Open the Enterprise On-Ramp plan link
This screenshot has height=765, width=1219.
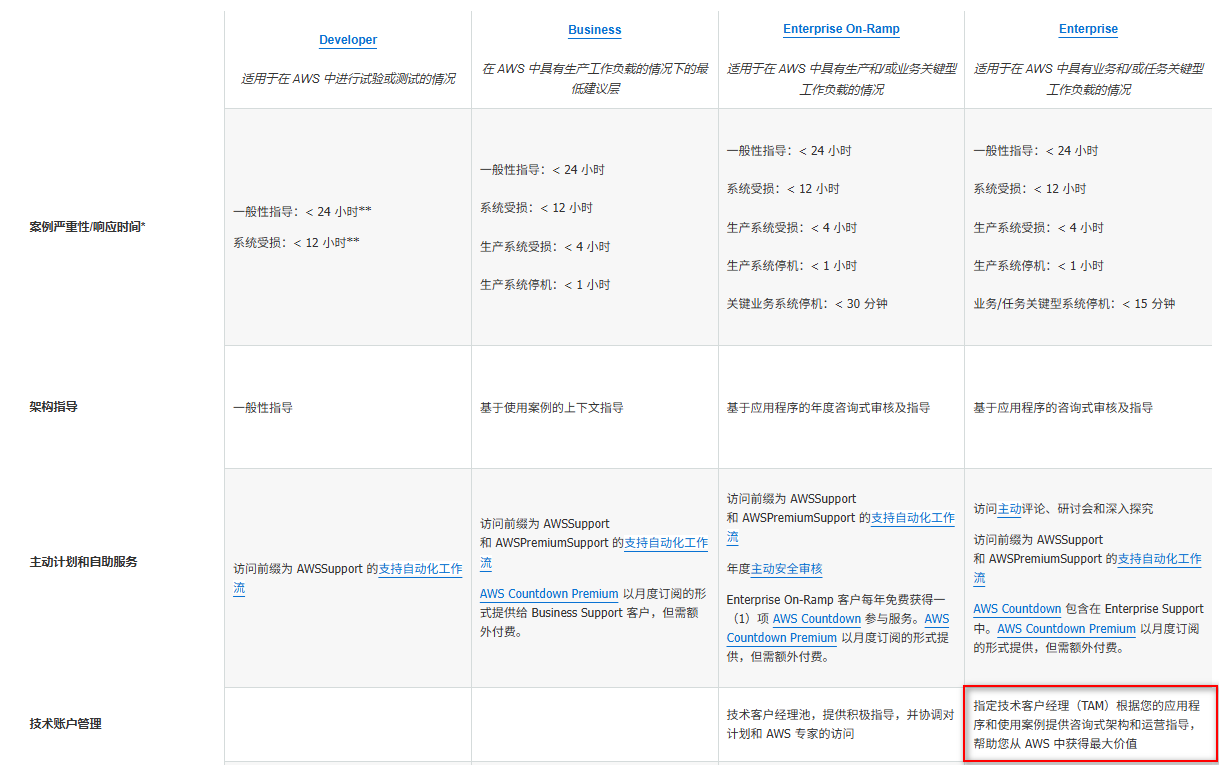[x=841, y=30]
